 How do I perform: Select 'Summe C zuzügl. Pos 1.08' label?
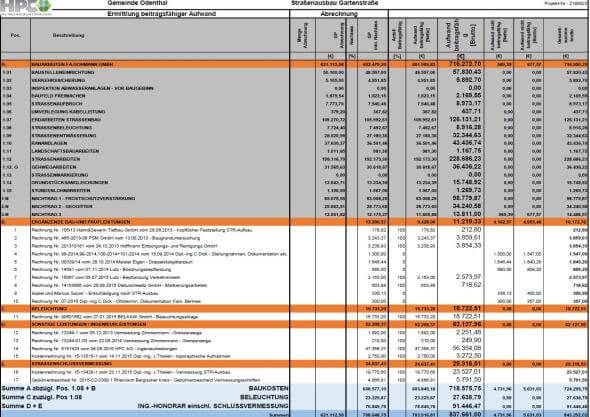42,397
